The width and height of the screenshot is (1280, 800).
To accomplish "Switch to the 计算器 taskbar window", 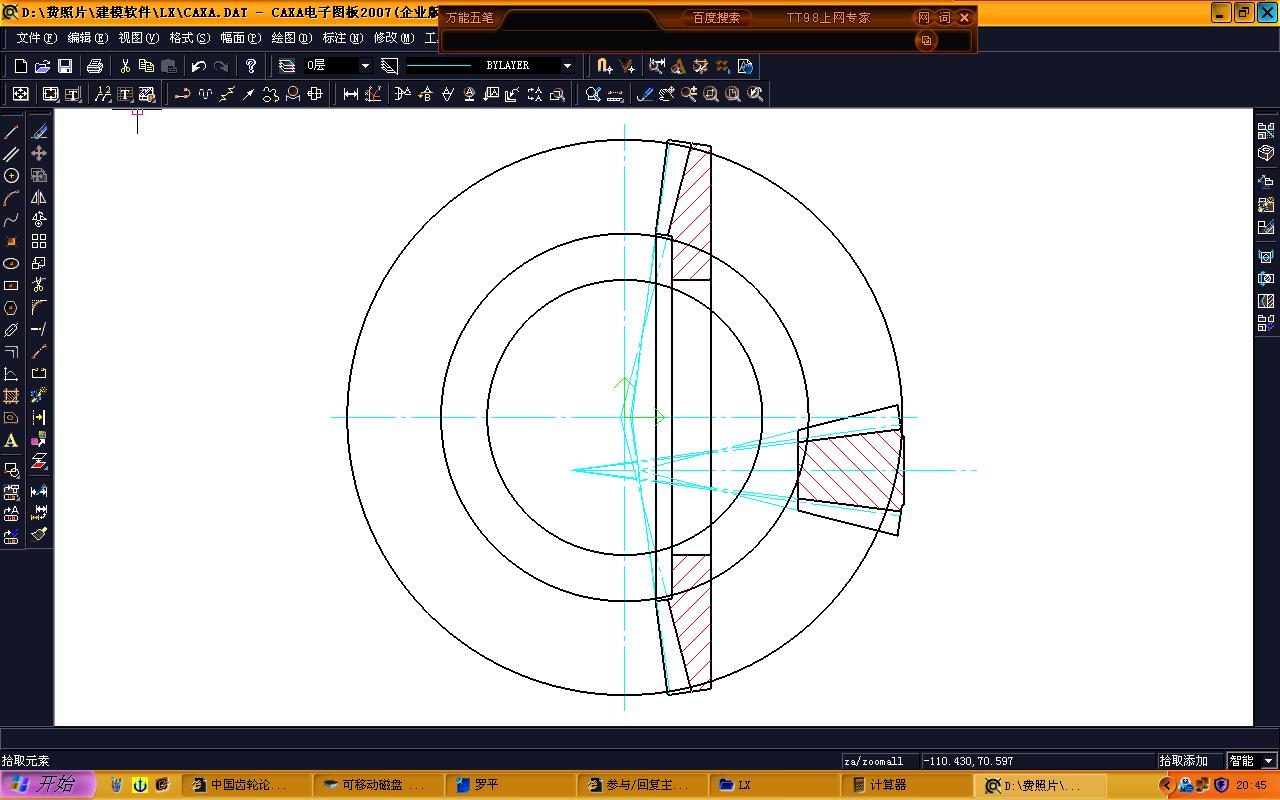I will [905, 785].
